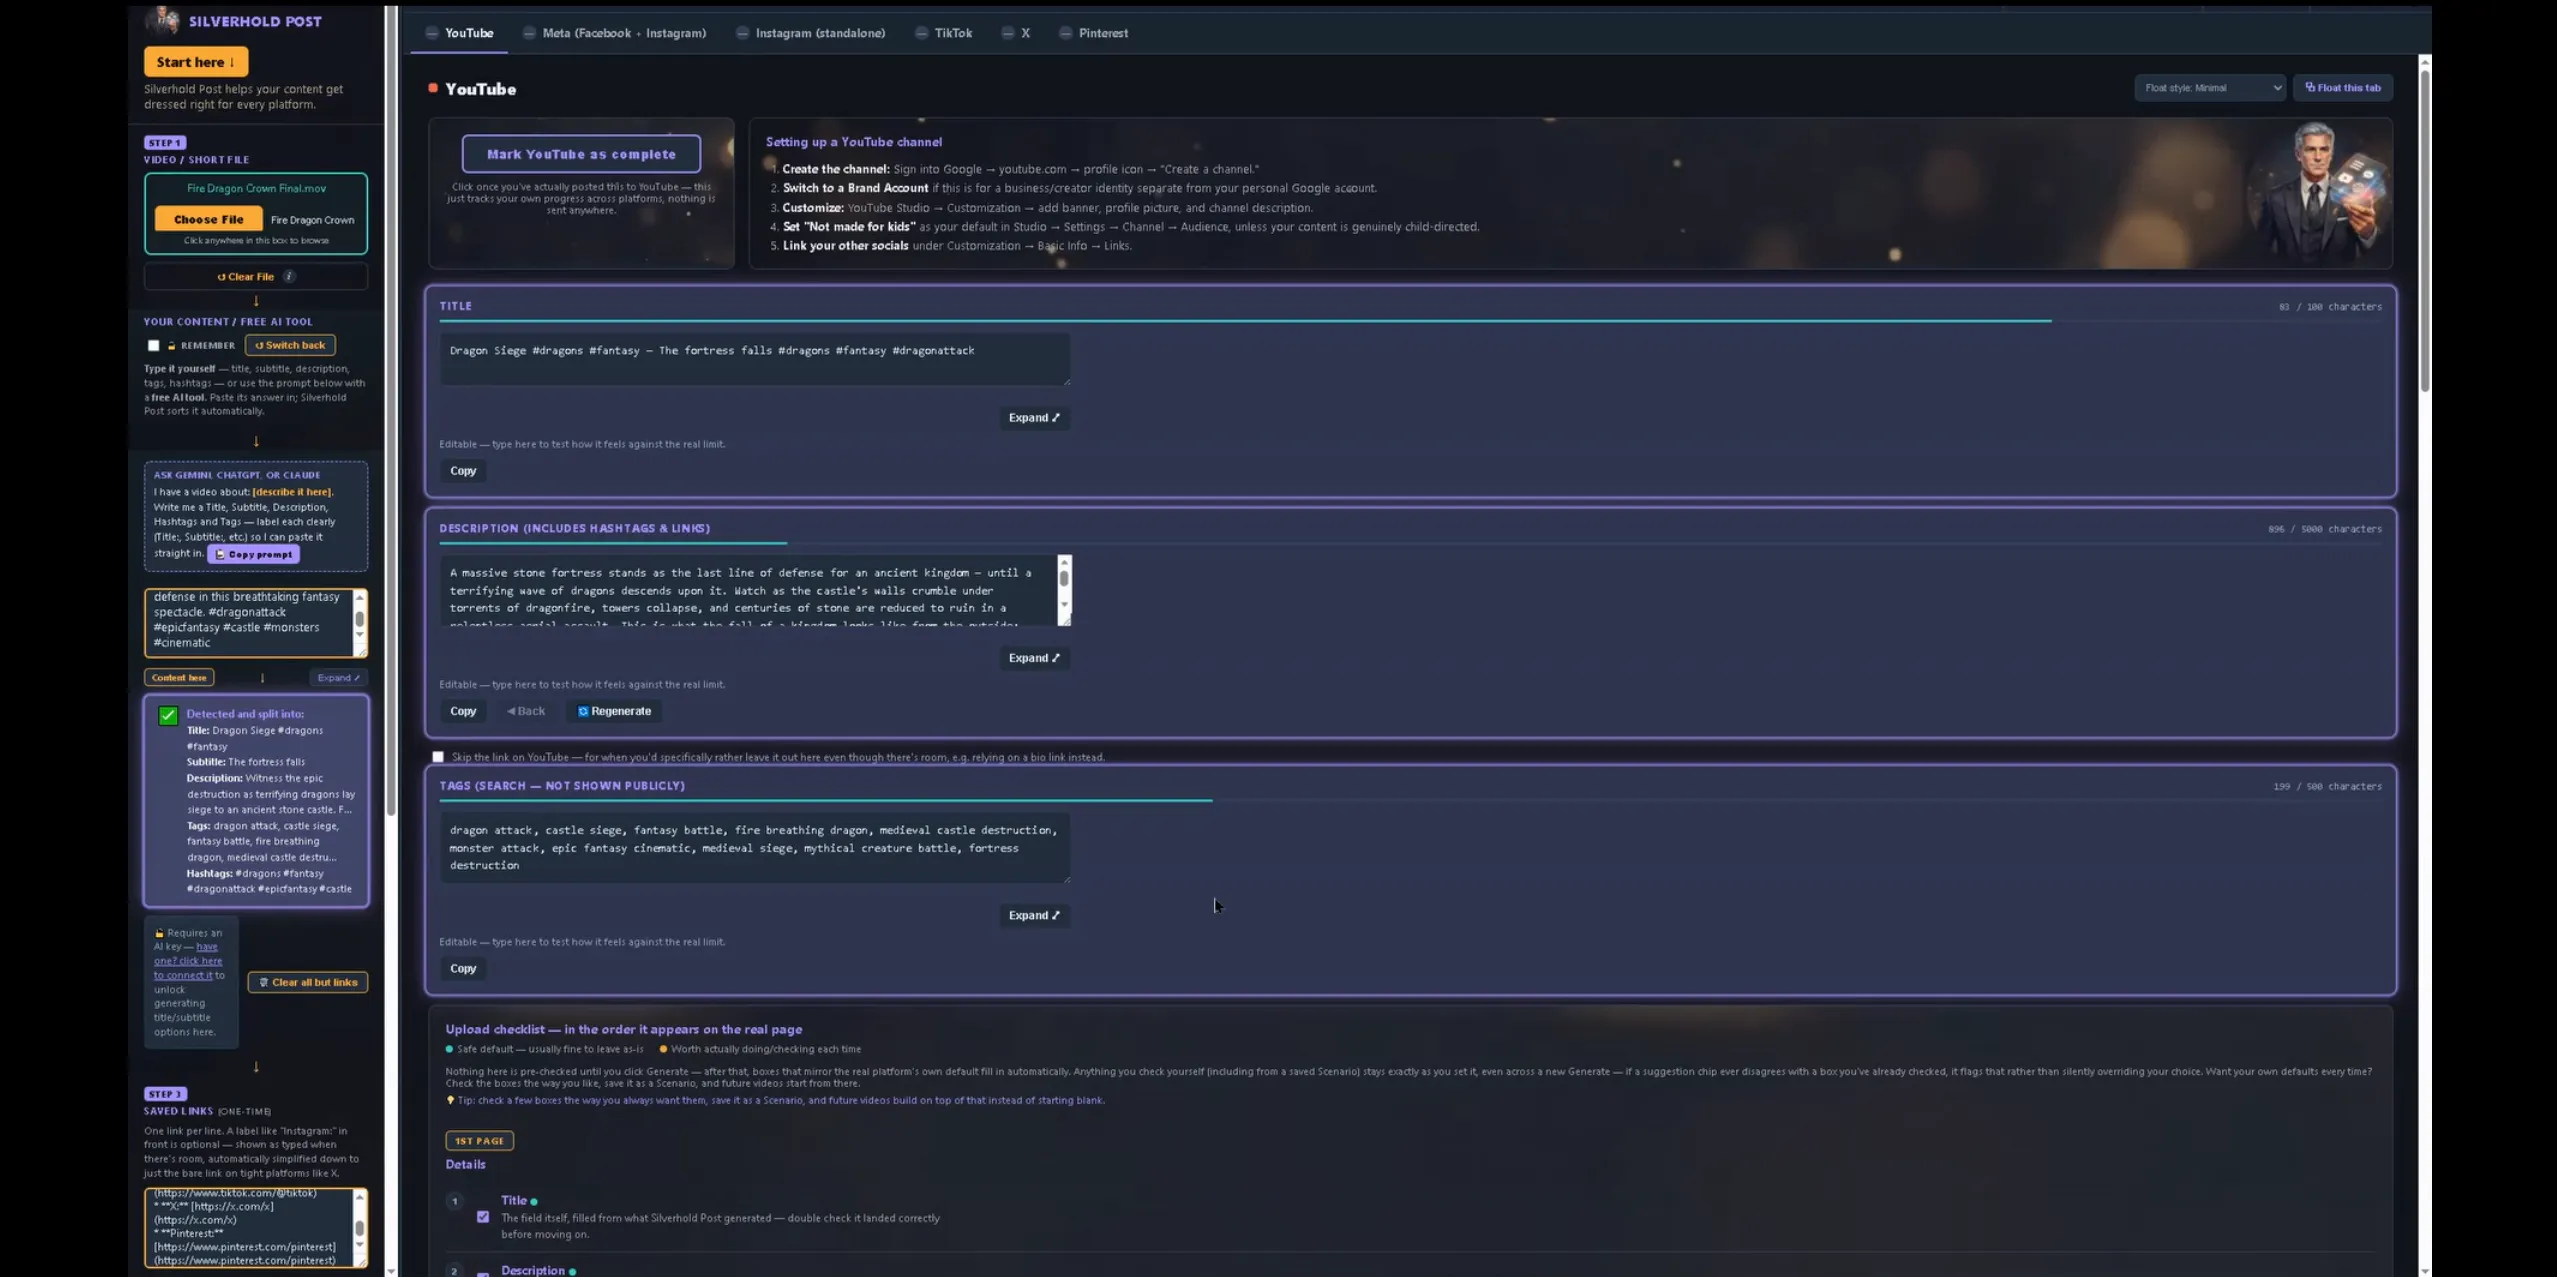Clear the selected video file
The width and height of the screenshot is (2557, 1277).
246,277
